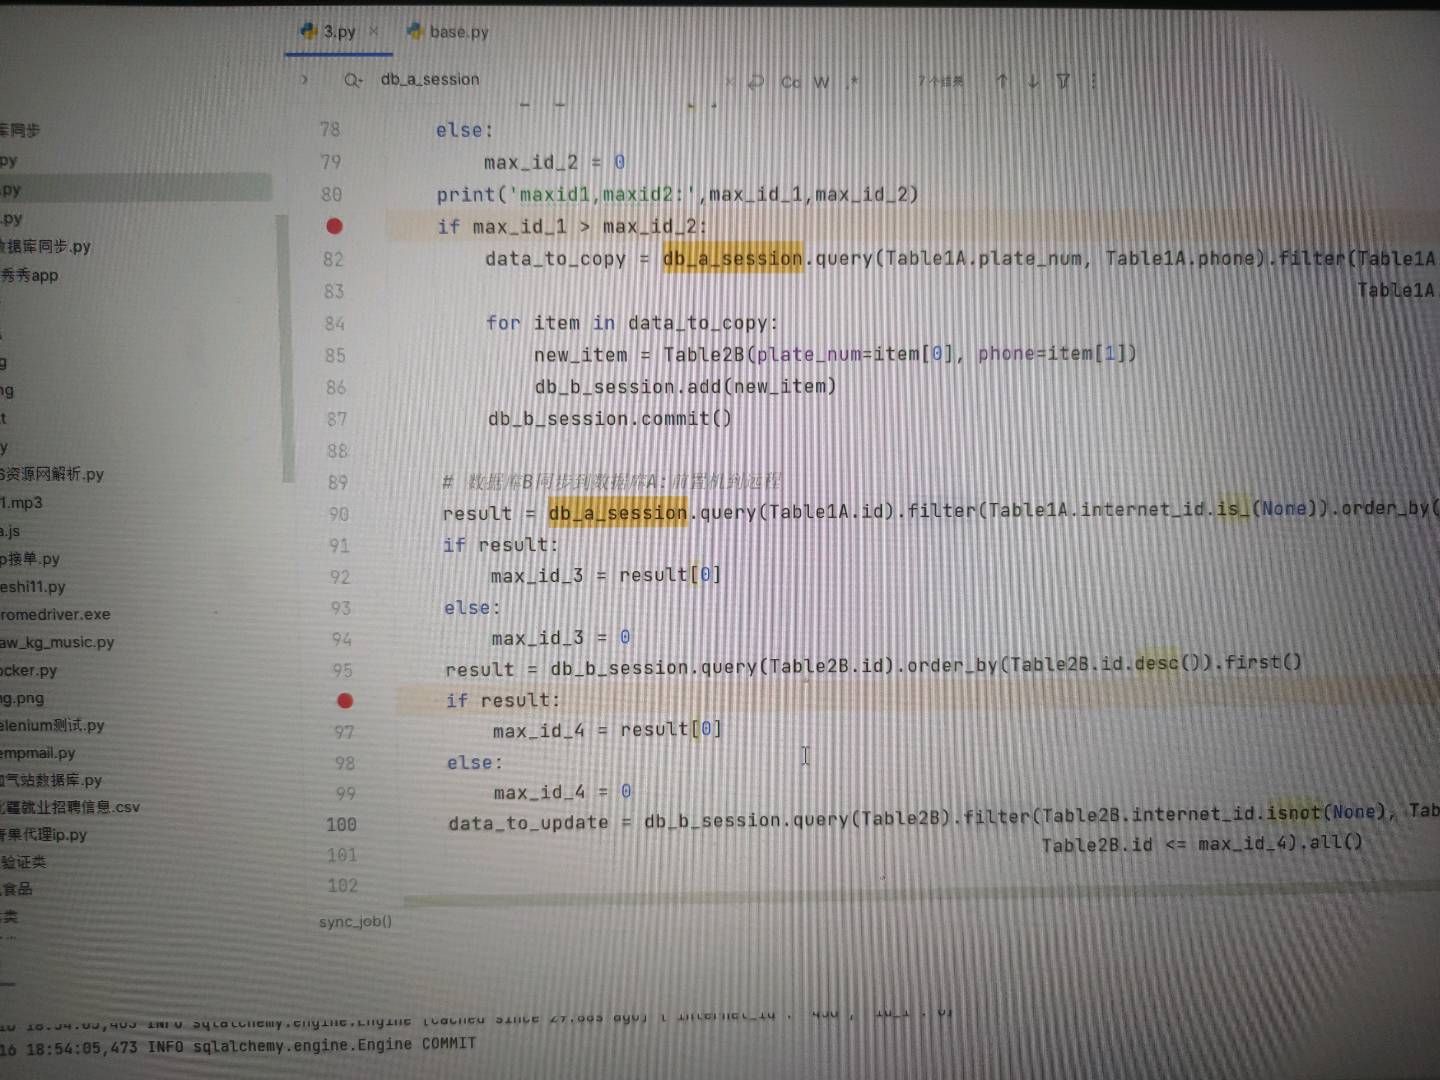Remove the breakpoint on the 'if max_id_1' line
Screen dimensions: 1440x1080
(x=334, y=227)
